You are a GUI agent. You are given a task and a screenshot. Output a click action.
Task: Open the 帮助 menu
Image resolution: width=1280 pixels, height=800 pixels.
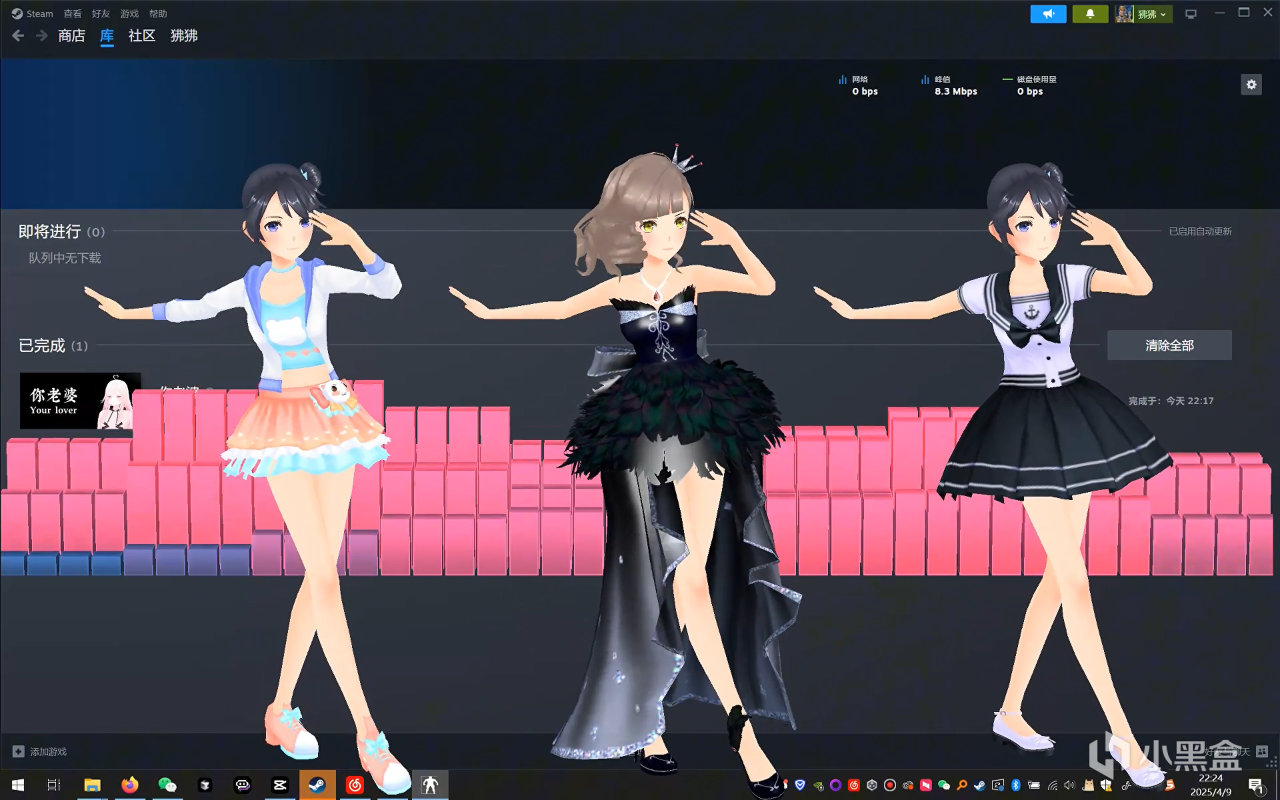pos(158,14)
